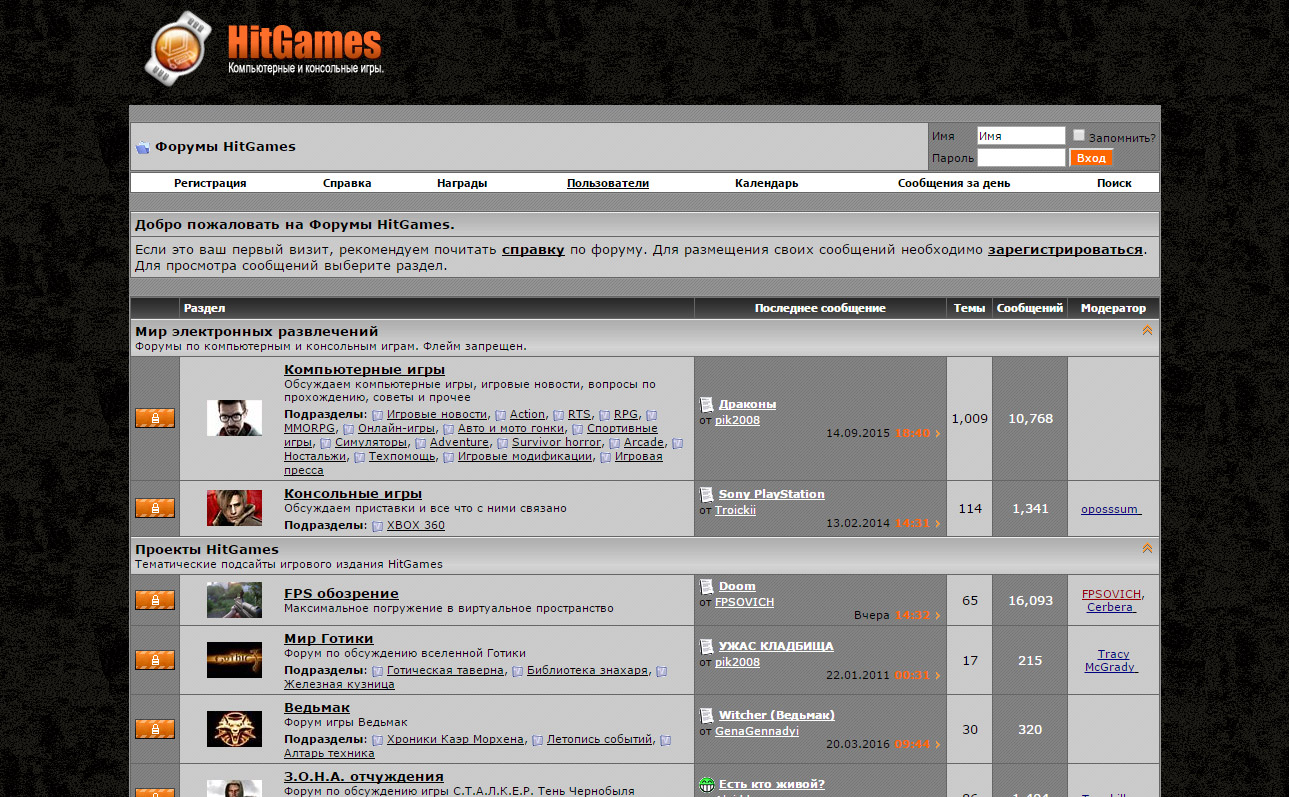The image size is (1289, 797).
Task: Click the Имя username input field
Action: point(1021,136)
